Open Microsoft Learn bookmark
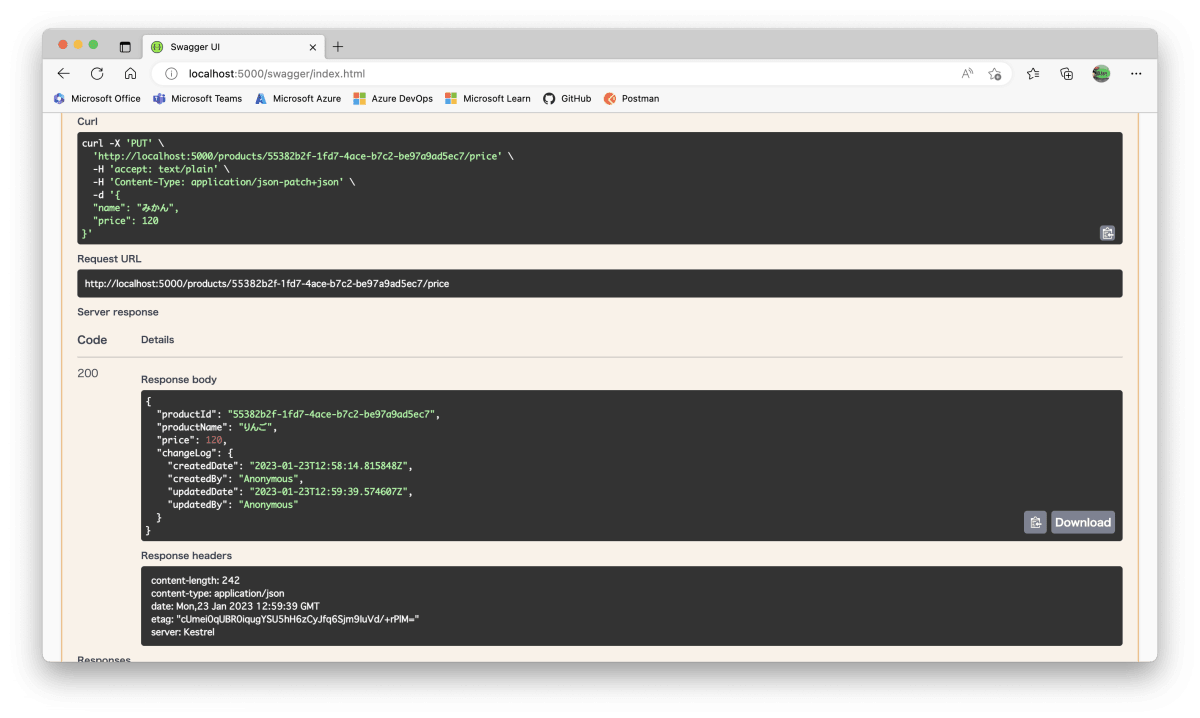This screenshot has width=1200, height=718. [488, 99]
